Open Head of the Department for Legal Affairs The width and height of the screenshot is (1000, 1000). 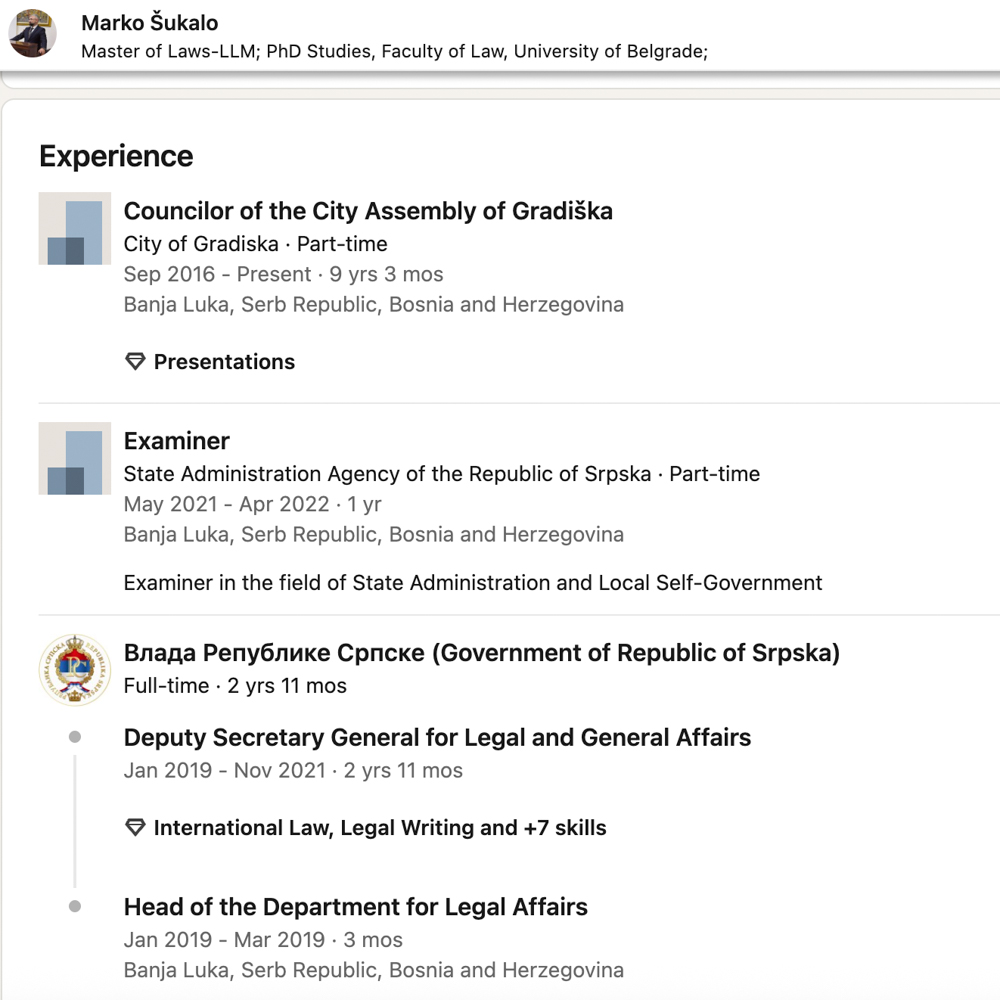point(355,907)
